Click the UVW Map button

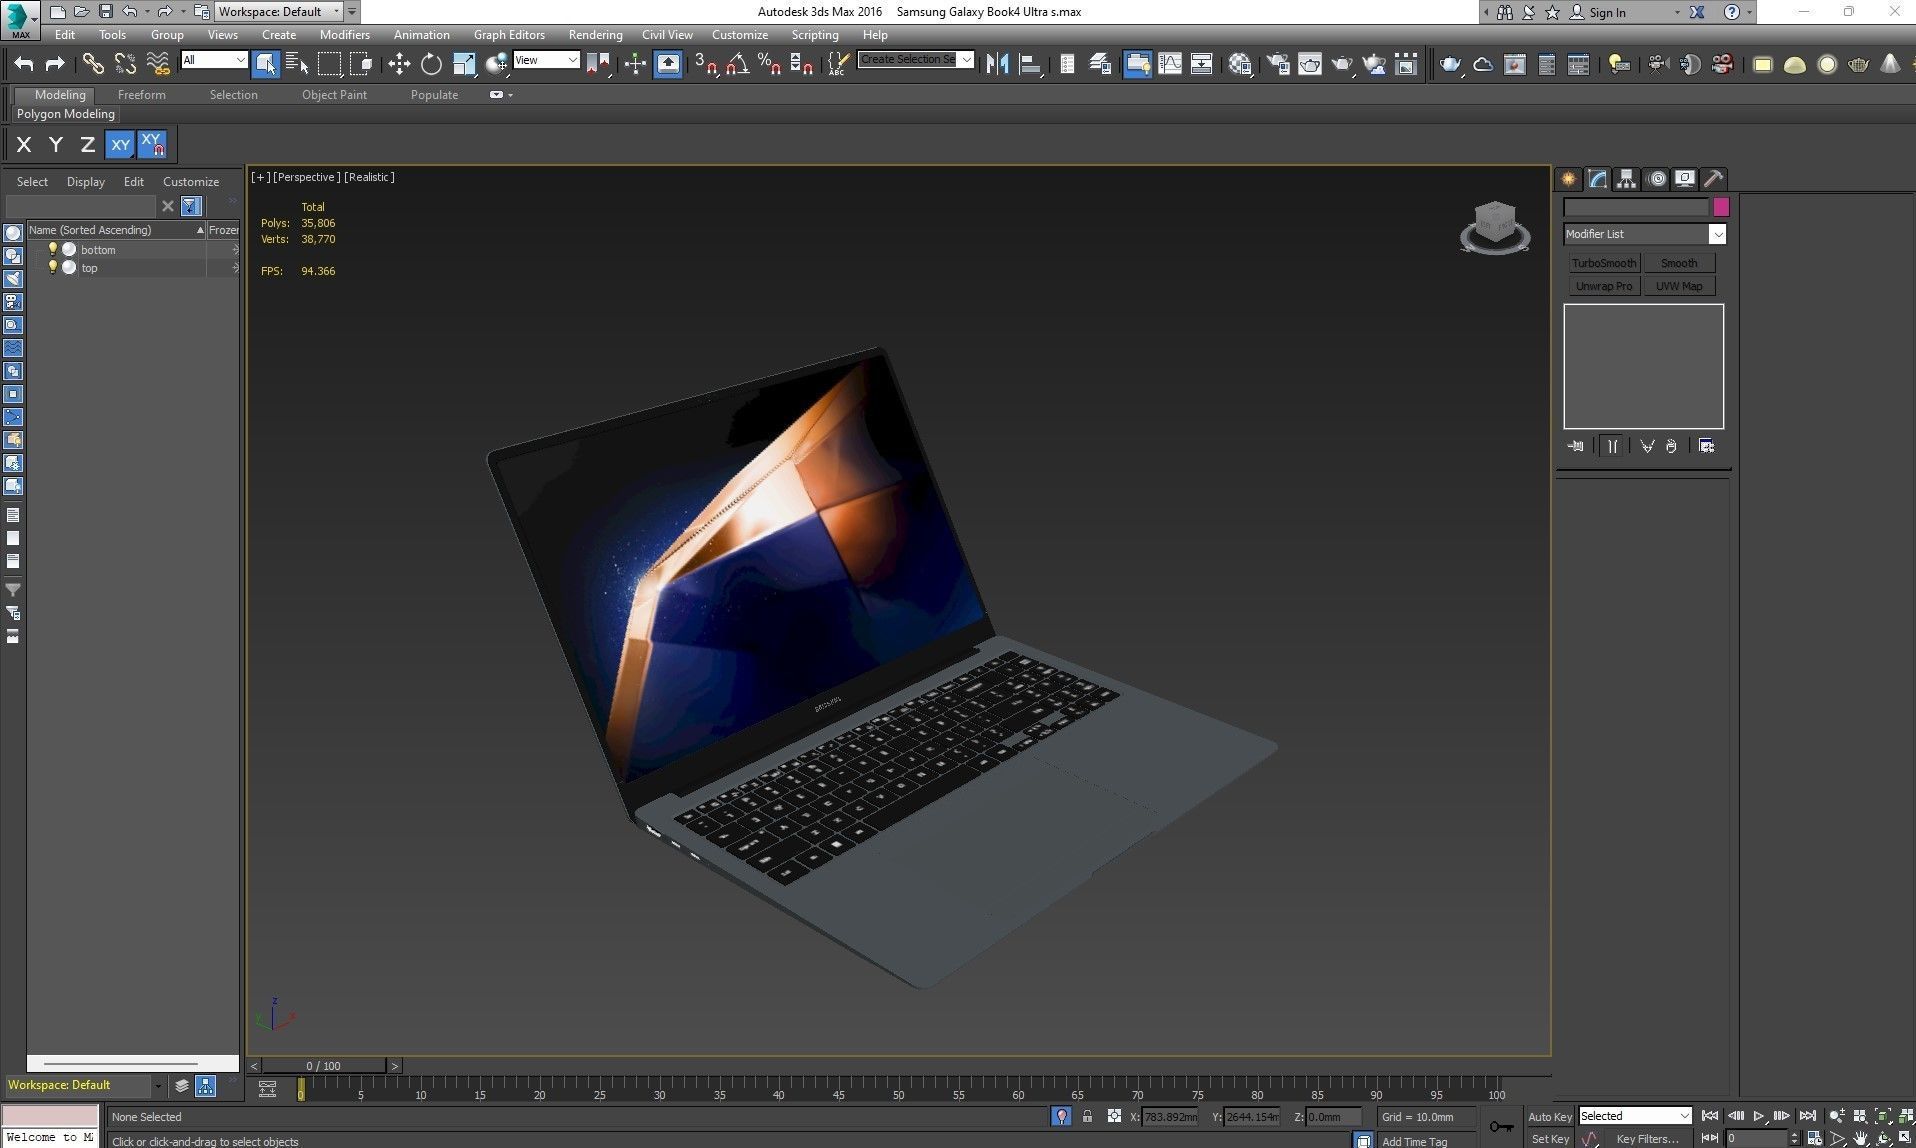click(1679, 286)
